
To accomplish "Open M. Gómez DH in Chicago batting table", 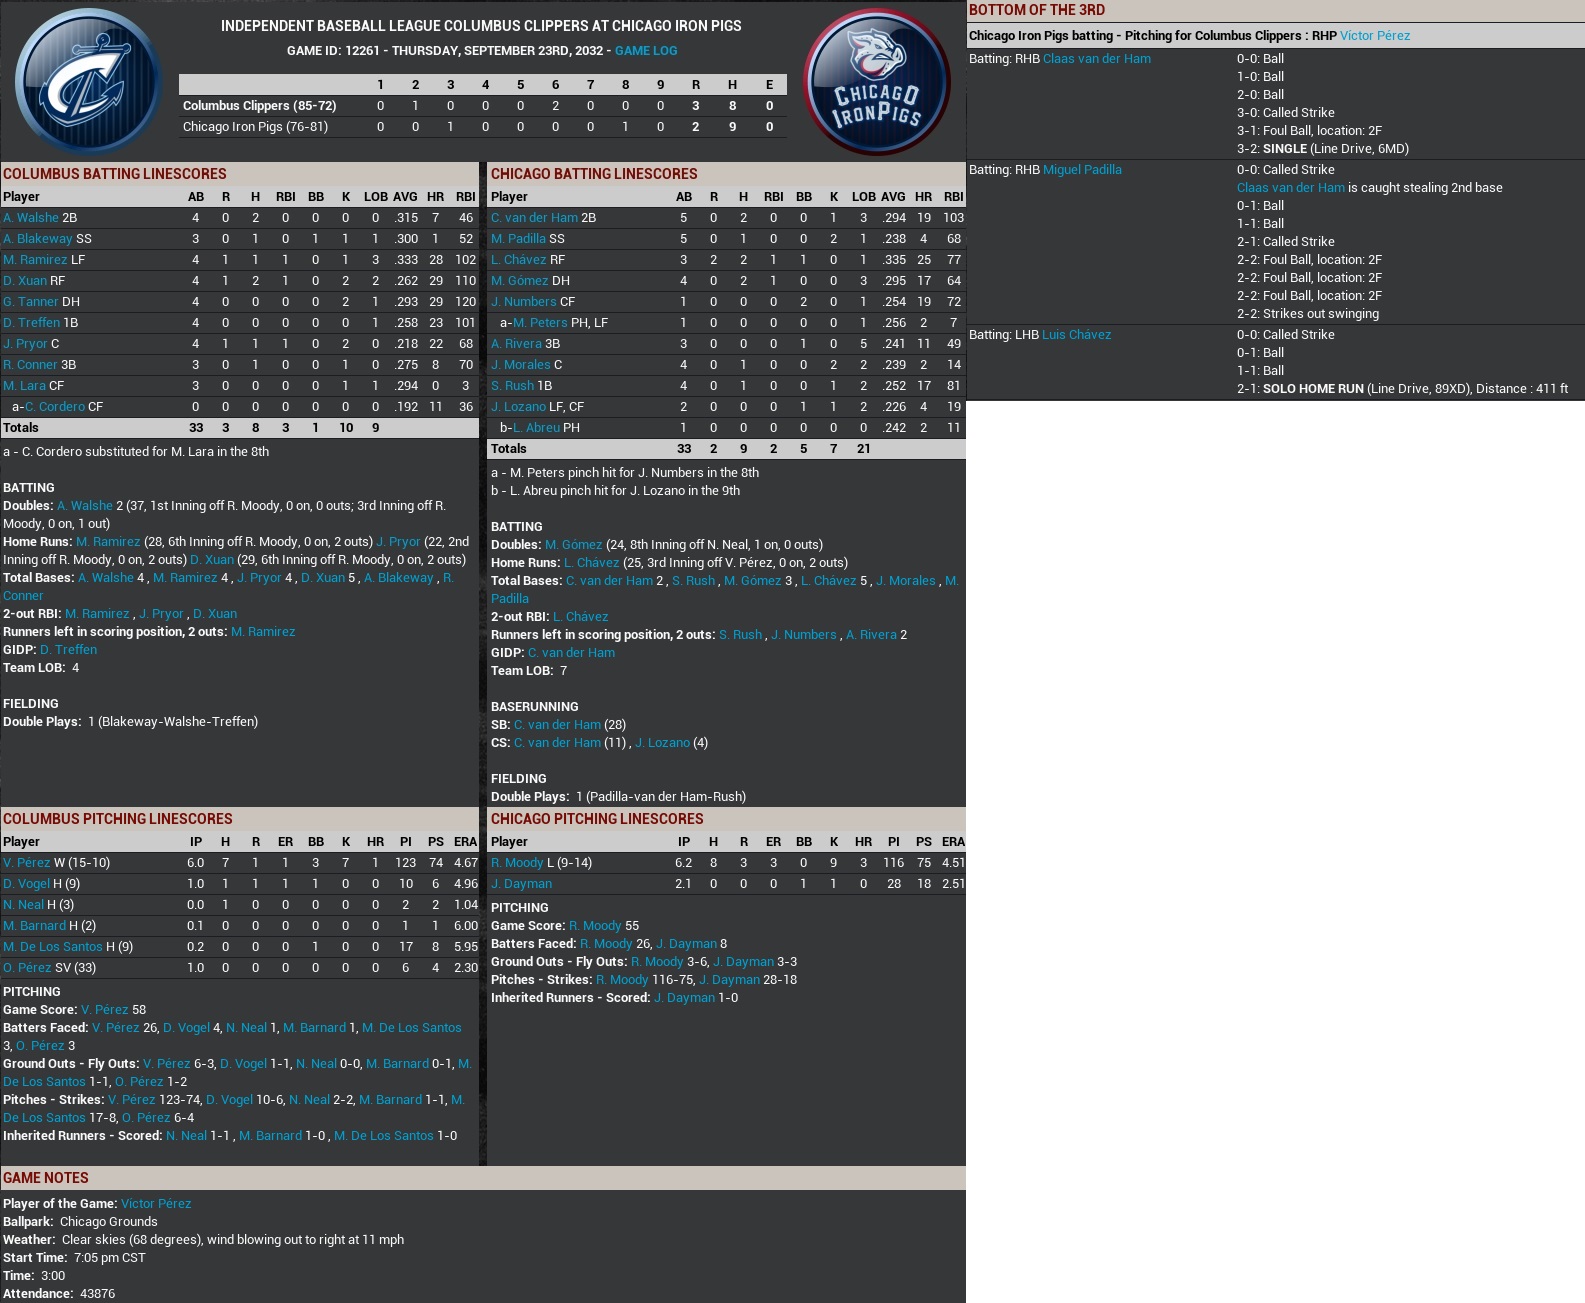I will 520,281.
